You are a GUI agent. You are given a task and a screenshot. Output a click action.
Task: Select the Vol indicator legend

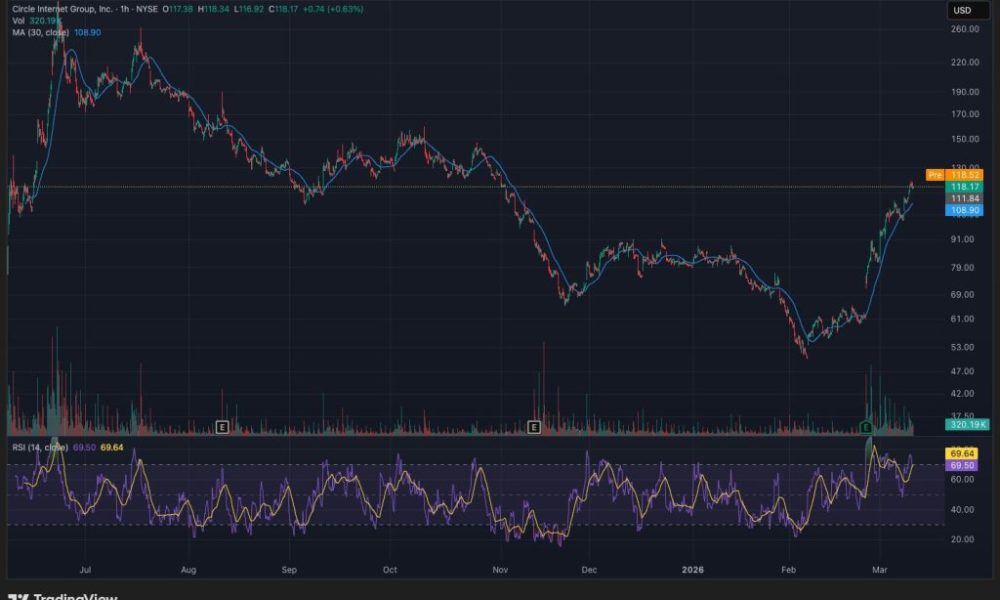[19, 21]
